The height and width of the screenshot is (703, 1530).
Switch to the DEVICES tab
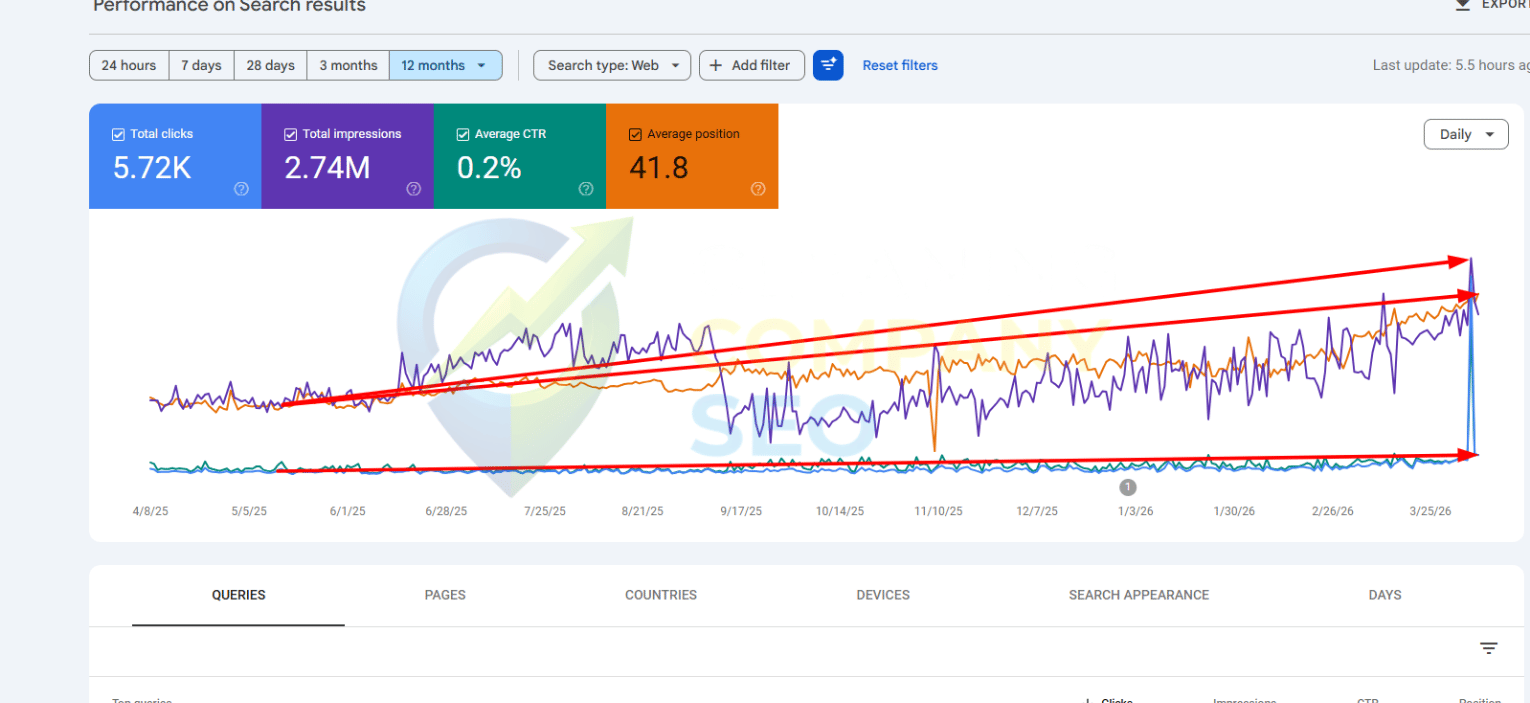(x=882, y=595)
